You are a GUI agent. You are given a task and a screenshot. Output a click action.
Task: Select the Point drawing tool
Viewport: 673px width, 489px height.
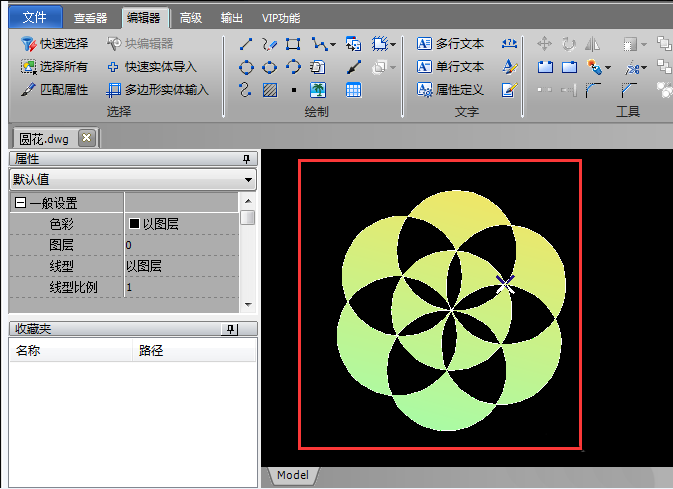tap(294, 90)
